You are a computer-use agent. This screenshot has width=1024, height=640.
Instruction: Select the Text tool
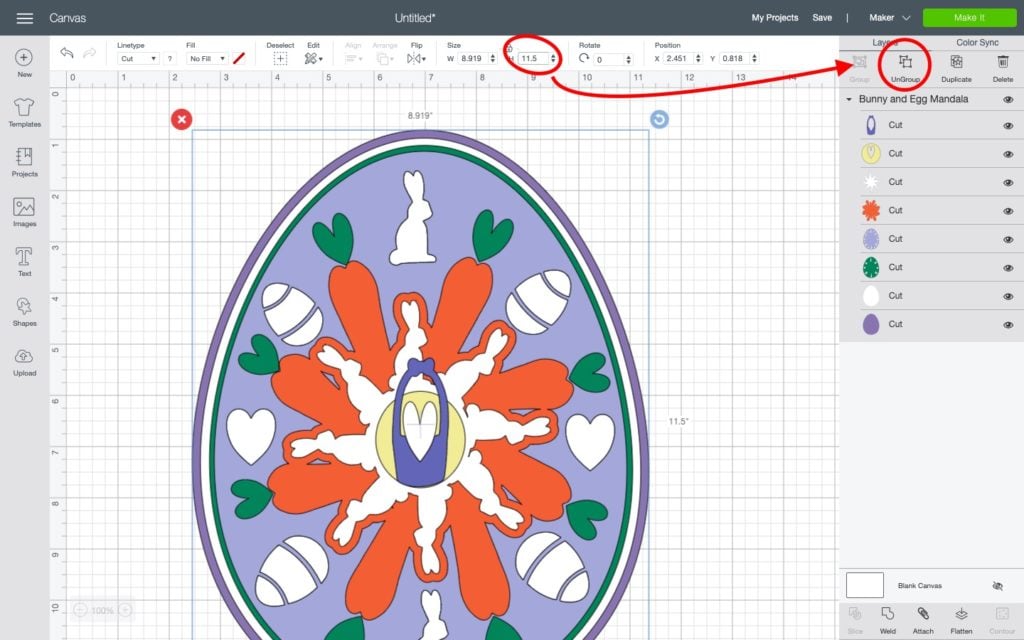pos(24,262)
